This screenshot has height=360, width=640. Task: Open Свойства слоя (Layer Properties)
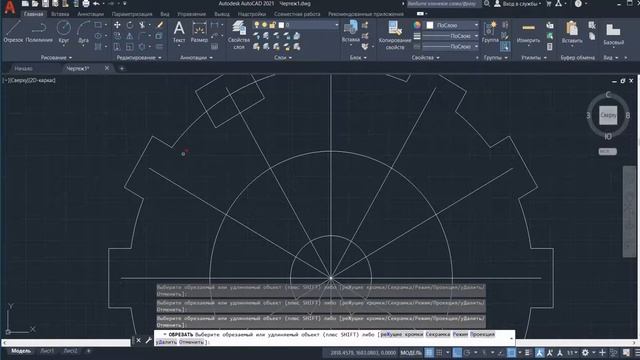tap(239, 35)
